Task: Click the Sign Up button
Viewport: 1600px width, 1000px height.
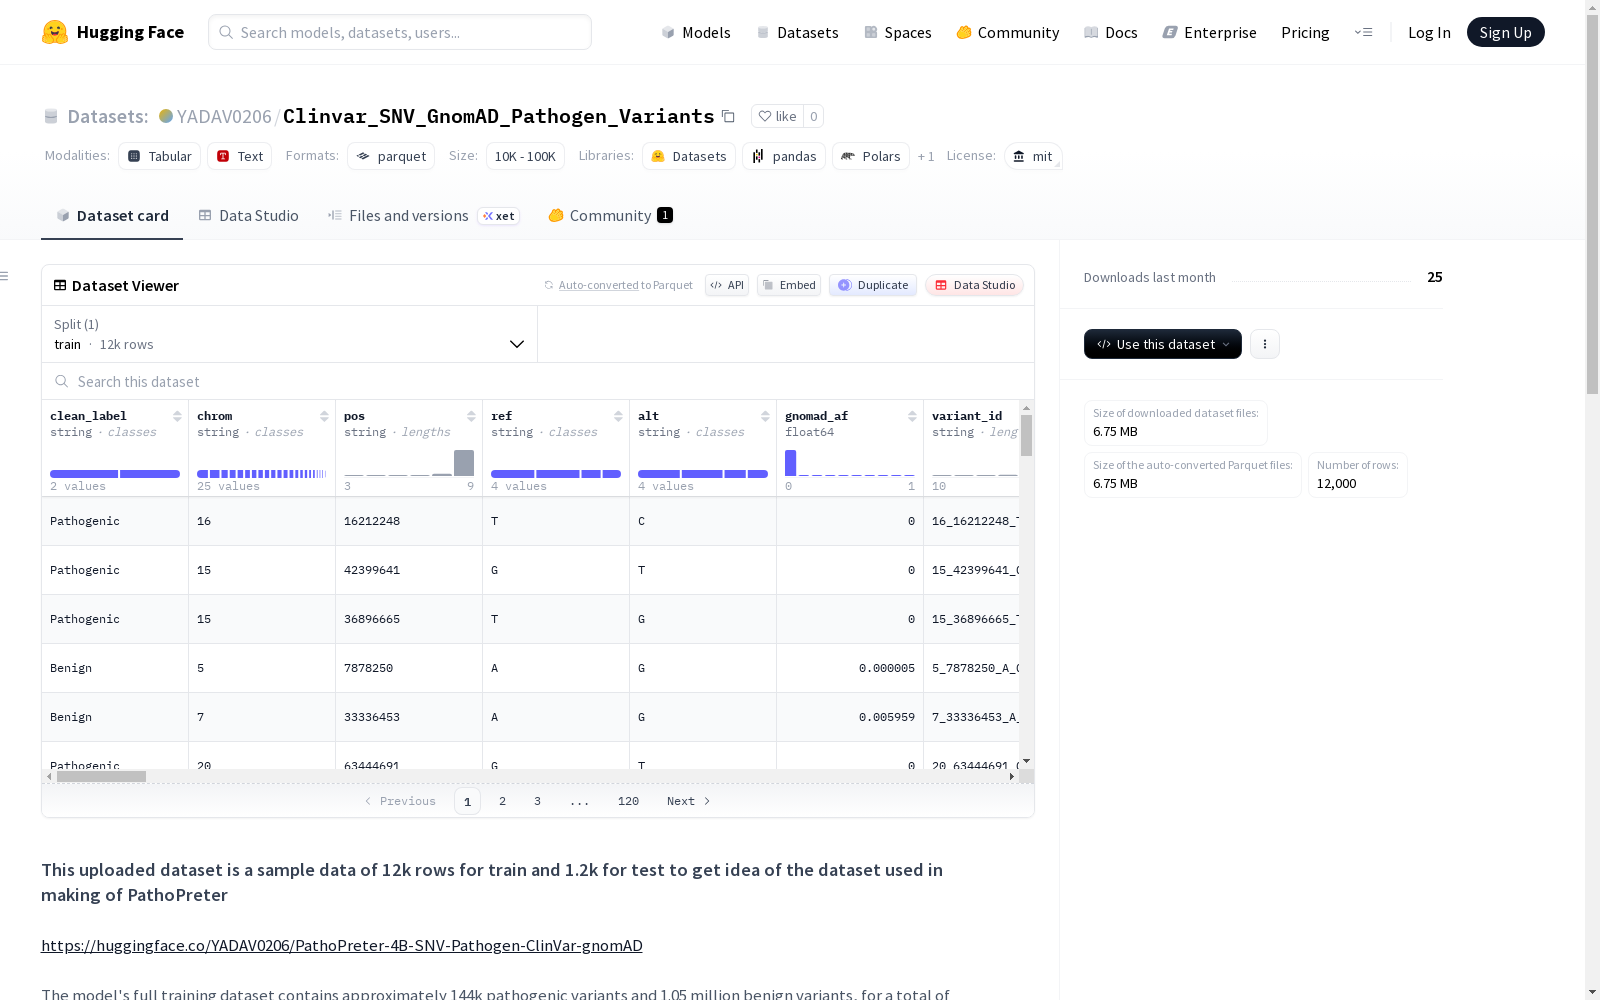Action: click(x=1505, y=32)
